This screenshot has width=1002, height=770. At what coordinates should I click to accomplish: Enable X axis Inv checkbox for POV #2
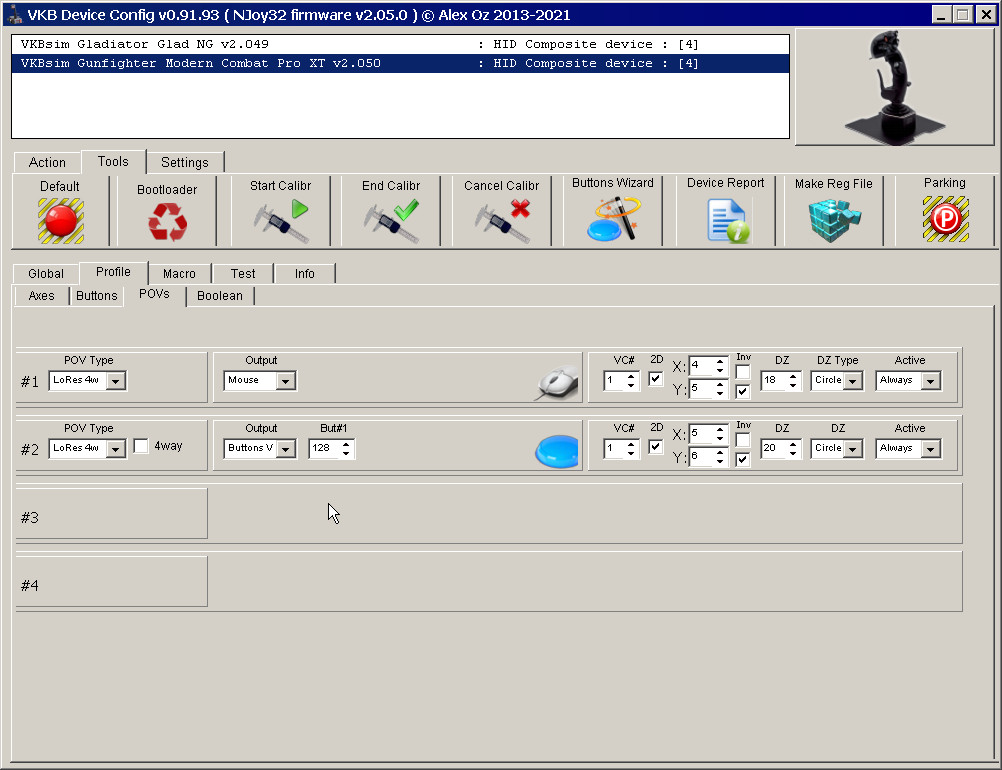(743, 440)
